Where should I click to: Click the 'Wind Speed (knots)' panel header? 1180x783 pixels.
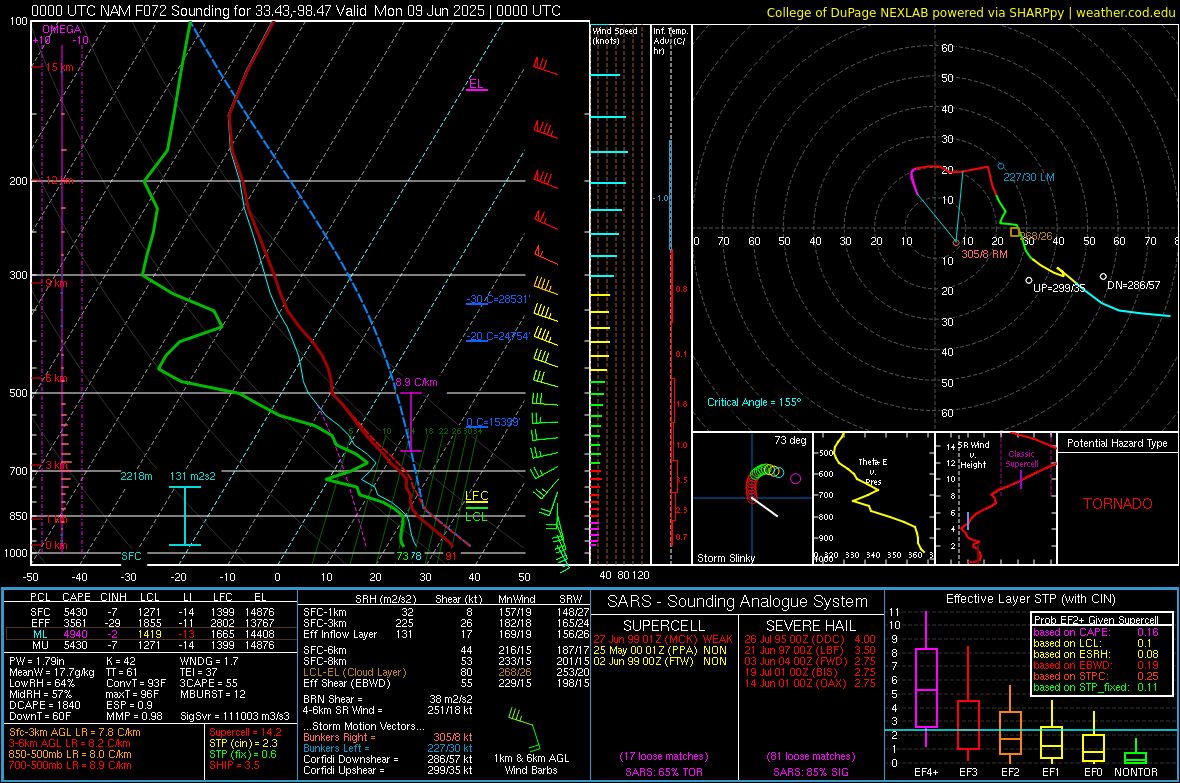(614, 35)
